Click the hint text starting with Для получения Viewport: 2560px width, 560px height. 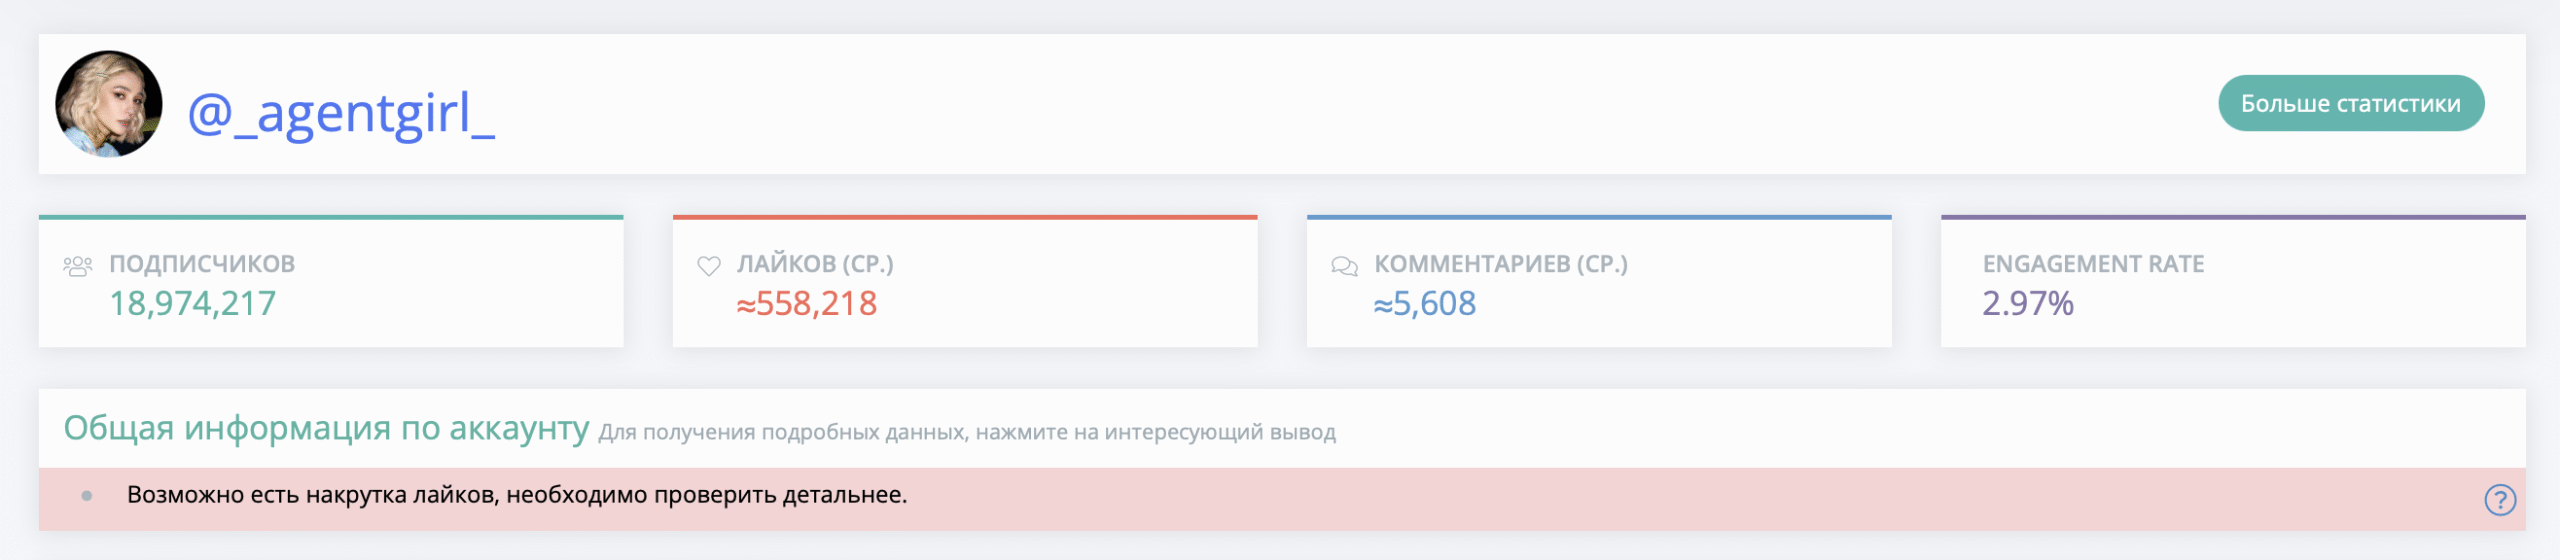tap(966, 433)
